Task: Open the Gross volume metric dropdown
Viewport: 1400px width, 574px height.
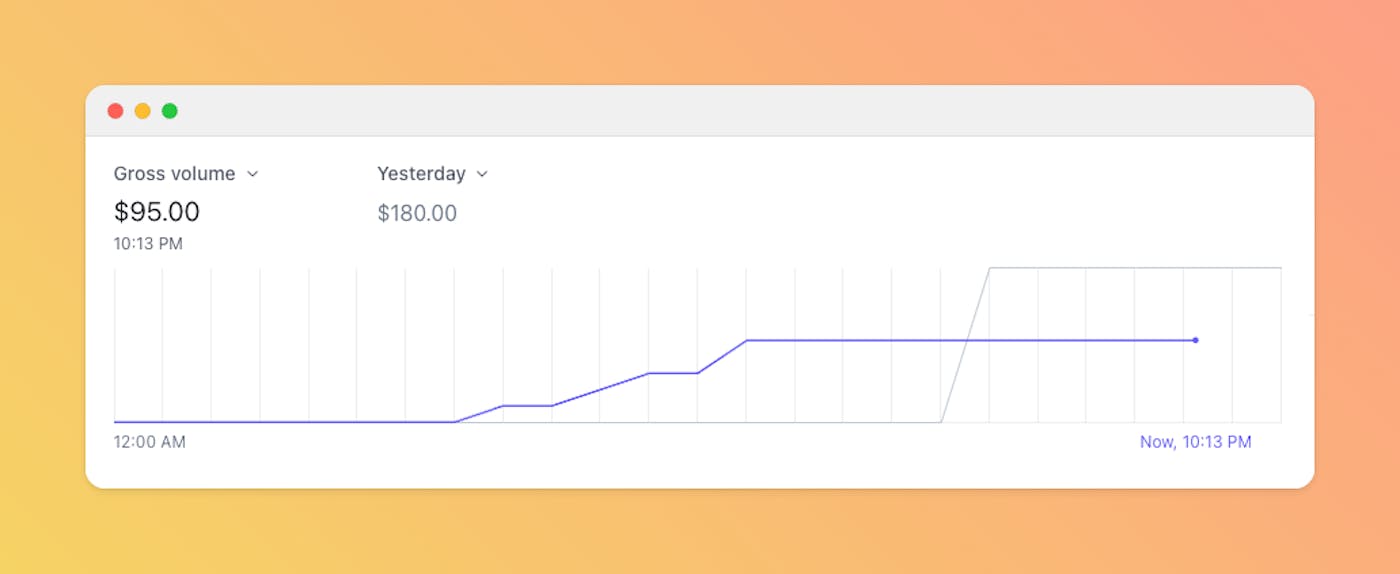Action: tap(175, 174)
